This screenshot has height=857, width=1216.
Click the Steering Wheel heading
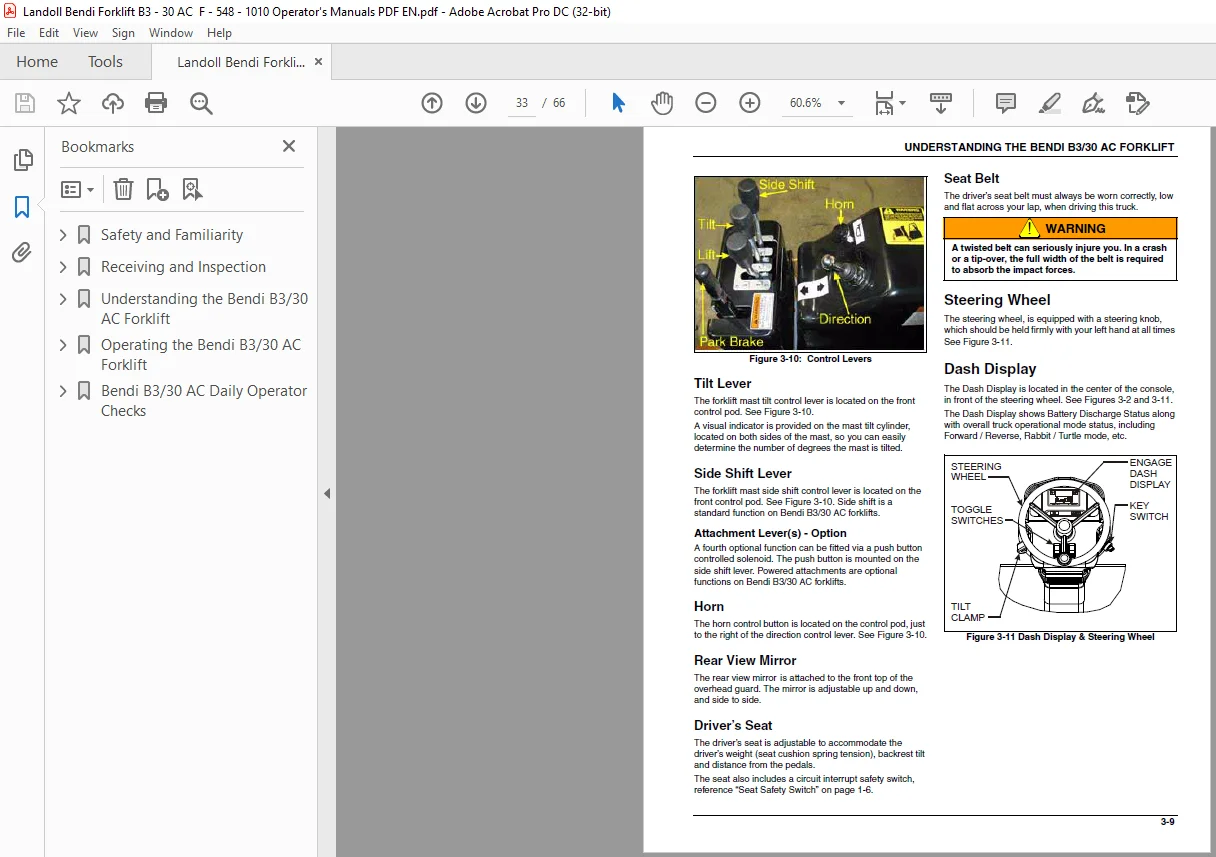coord(997,299)
